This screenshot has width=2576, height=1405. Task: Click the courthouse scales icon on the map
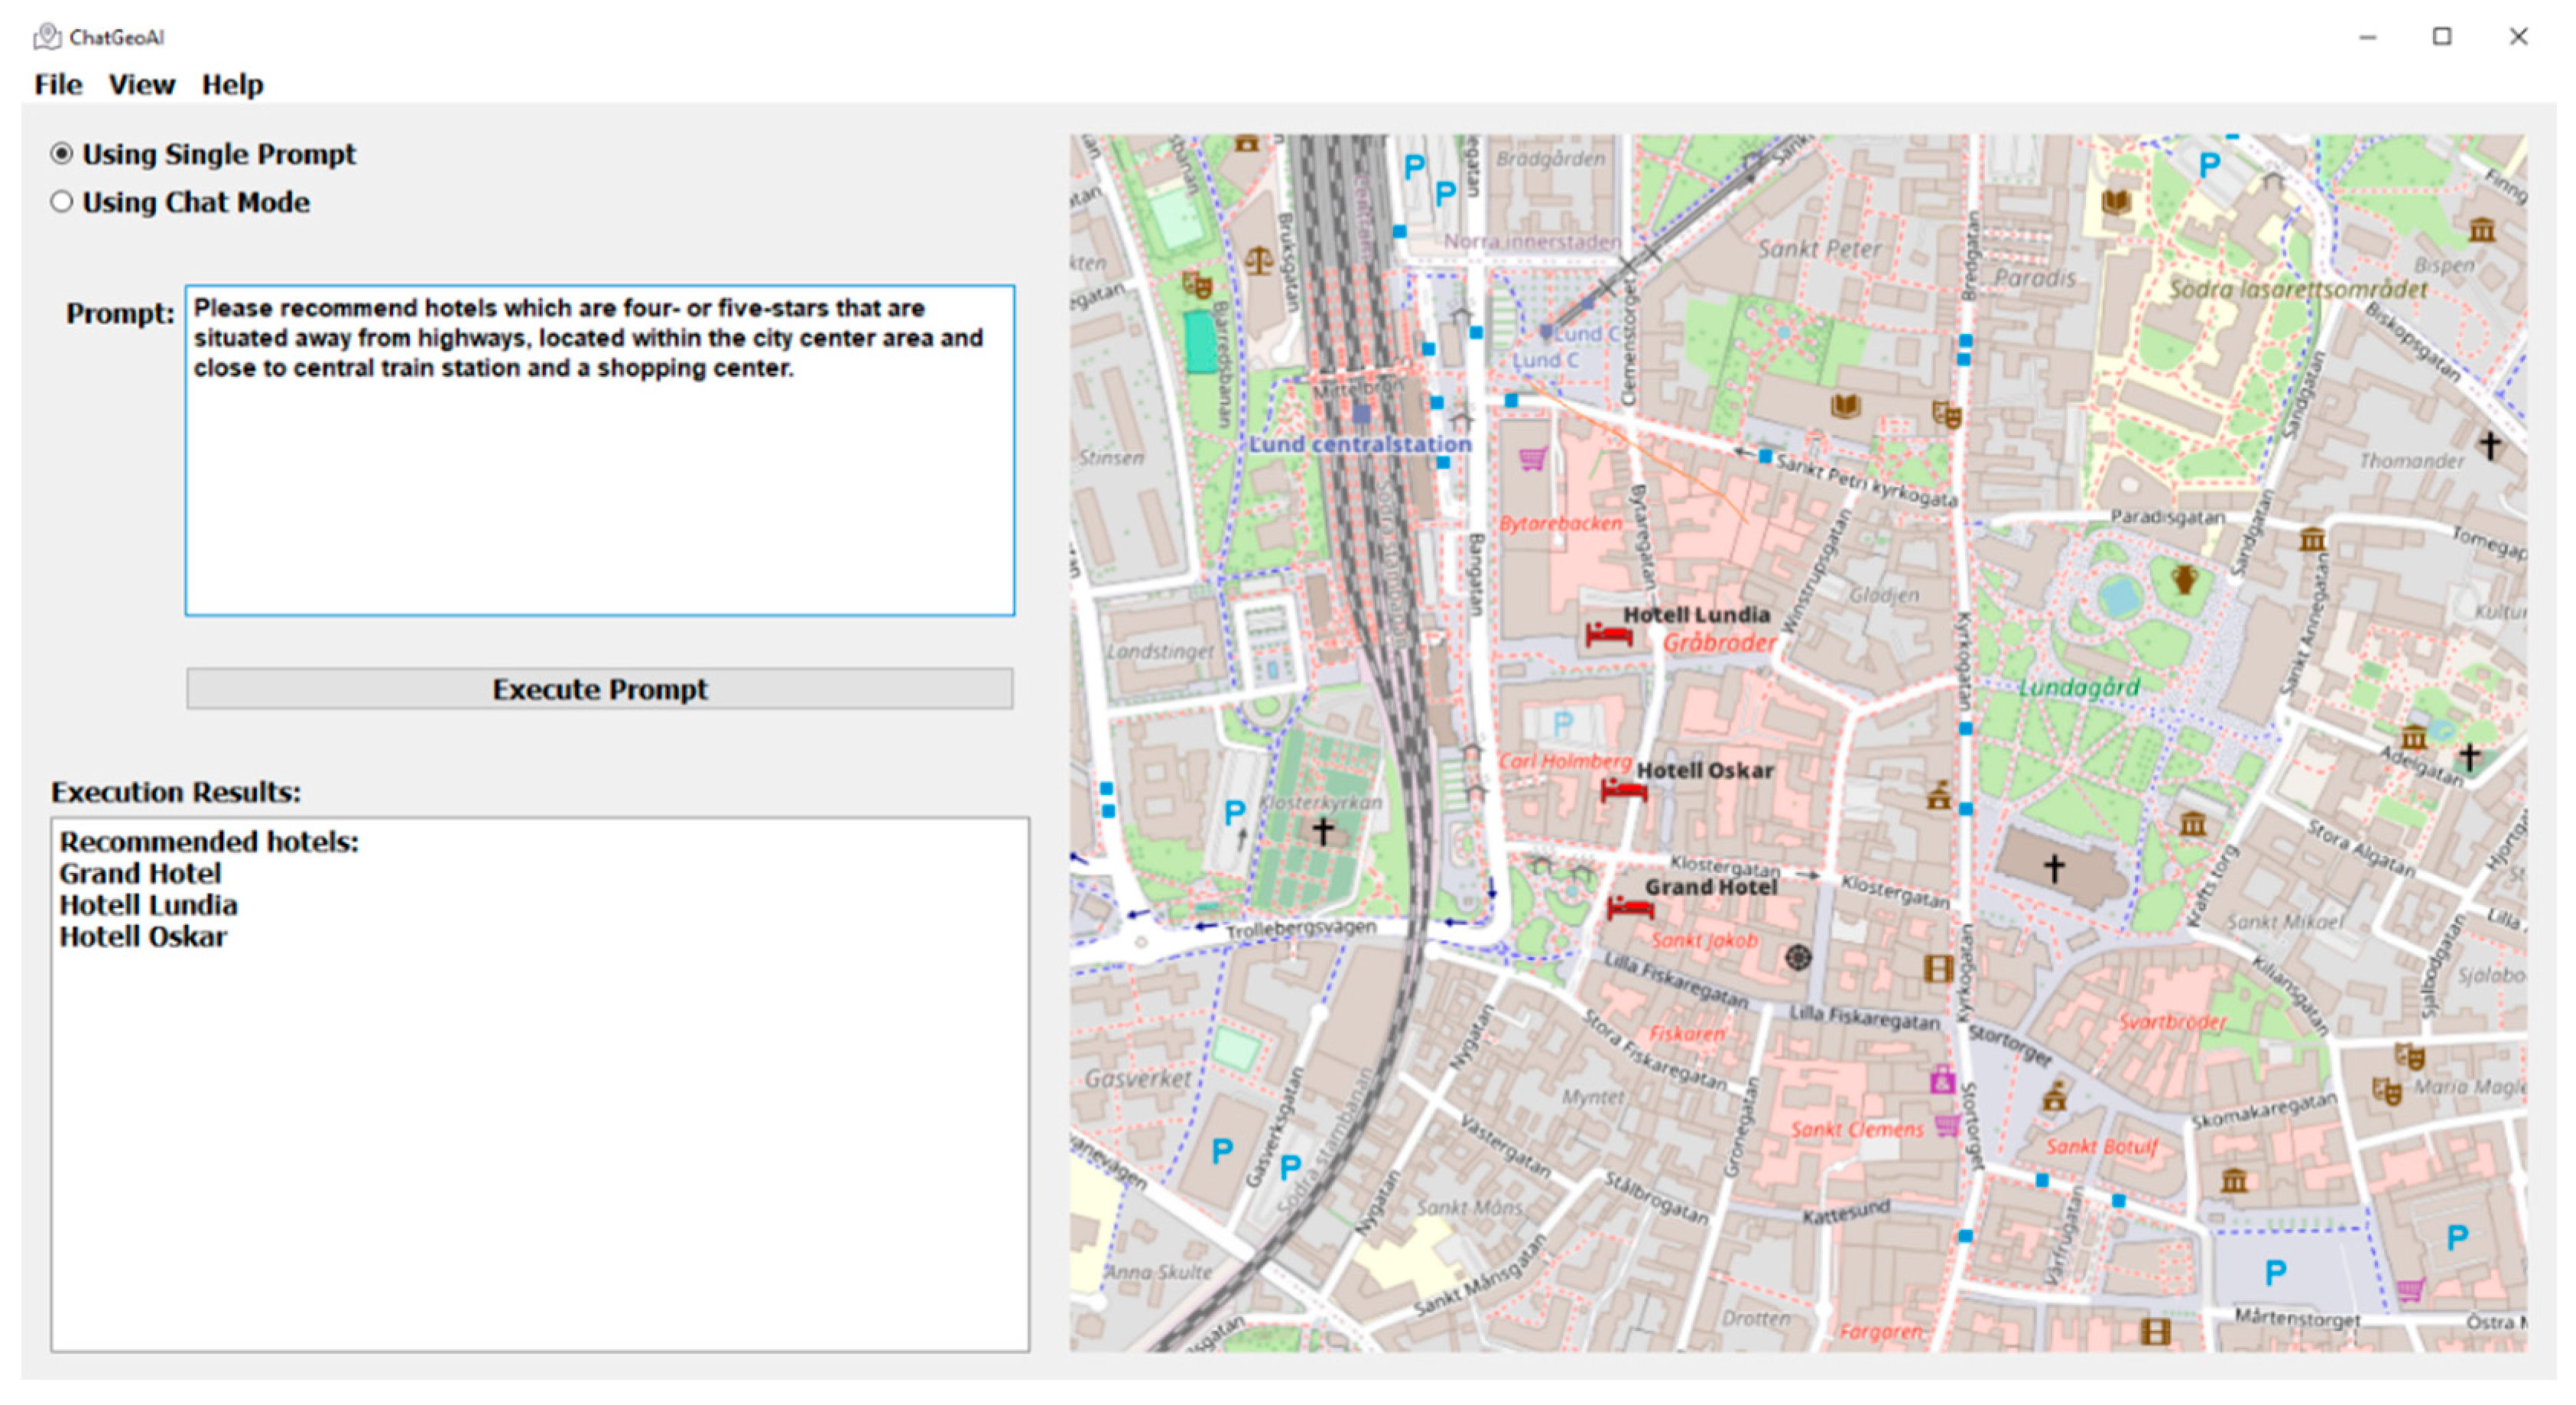[x=1258, y=263]
